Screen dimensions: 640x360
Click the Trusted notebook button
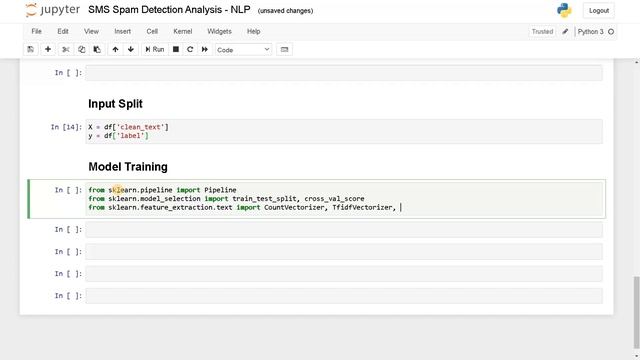pos(542,31)
